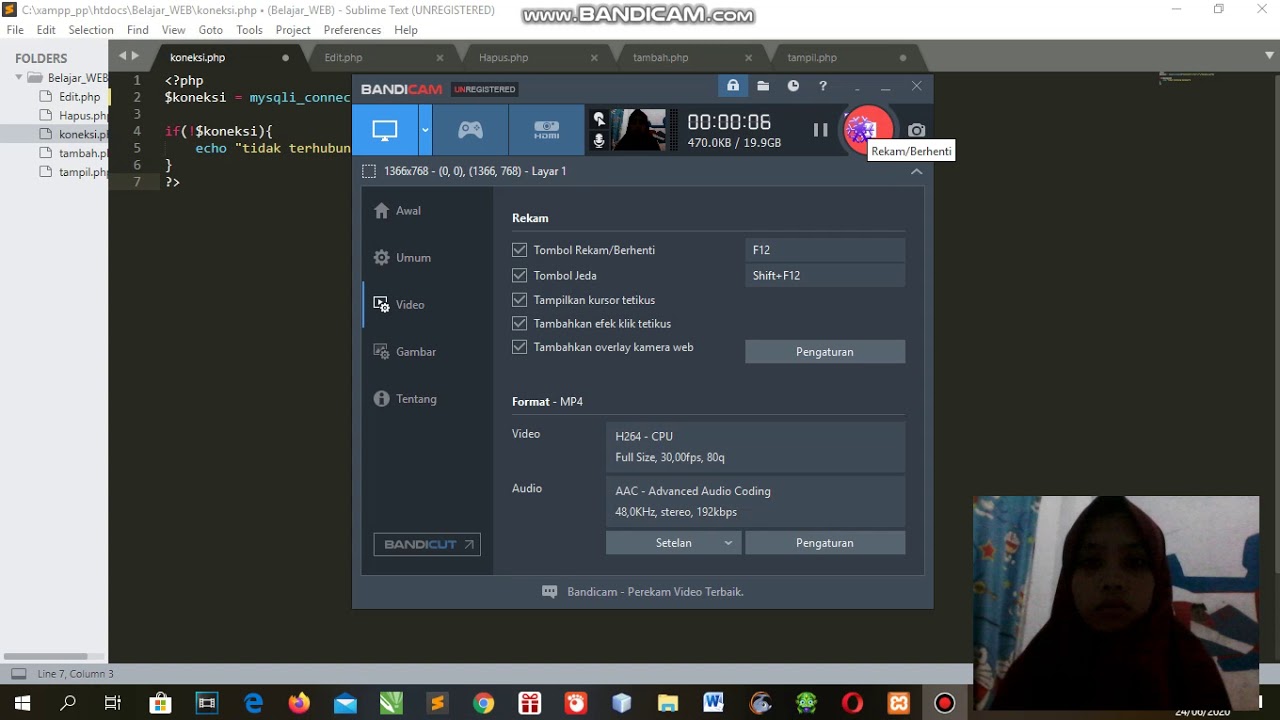Viewport: 1280px width, 720px height.
Task: Toggle Tambahkan efek klik tetikus checkbox
Action: pyautogui.click(x=519, y=323)
